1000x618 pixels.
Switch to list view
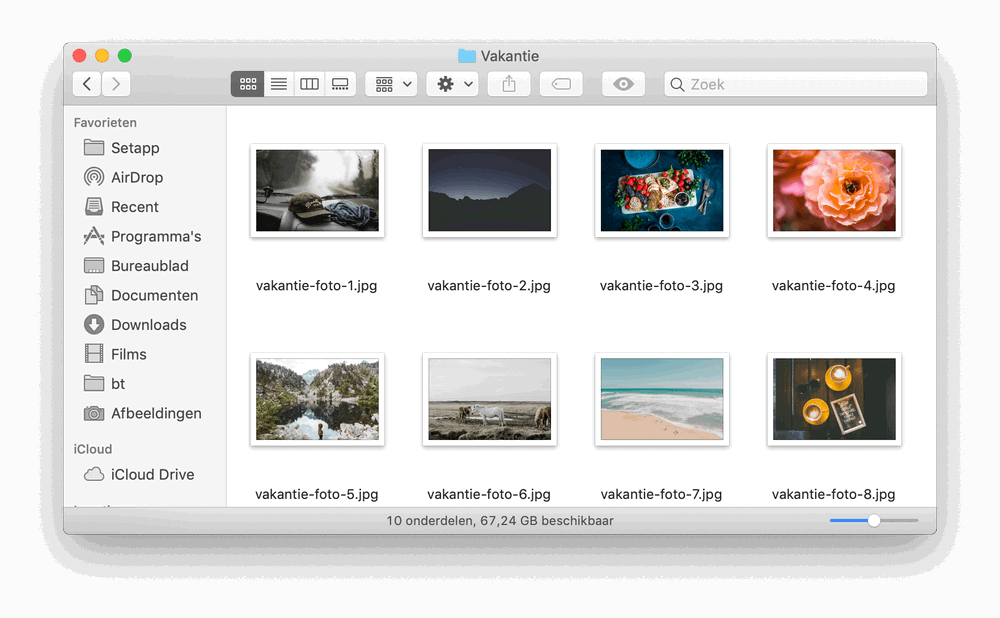(x=279, y=84)
